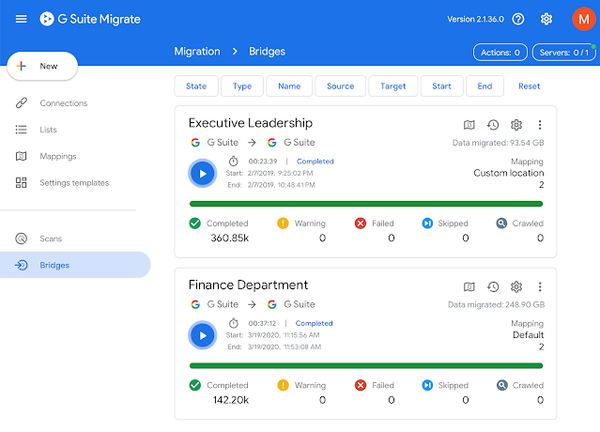Open the Finance Department bridge settings gear

point(516,287)
